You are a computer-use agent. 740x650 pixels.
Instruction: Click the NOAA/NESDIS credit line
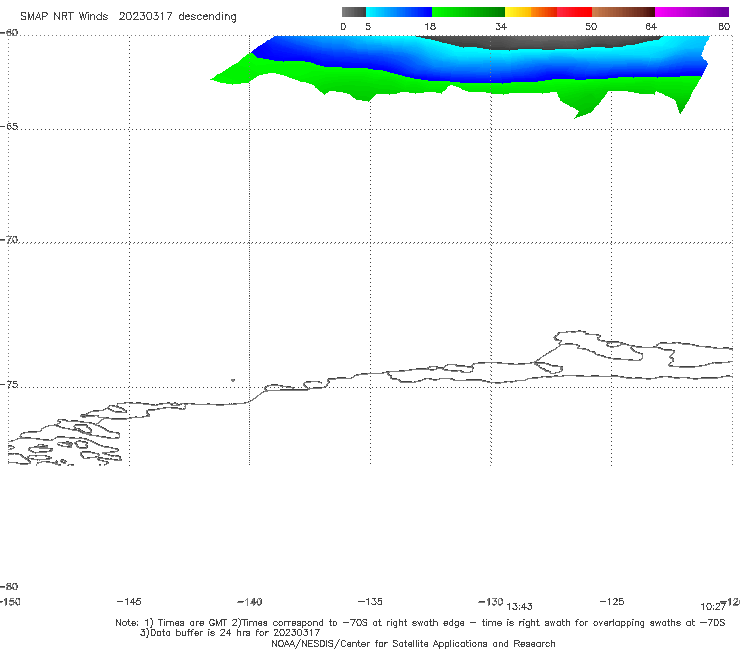click(x=413, y=643)
